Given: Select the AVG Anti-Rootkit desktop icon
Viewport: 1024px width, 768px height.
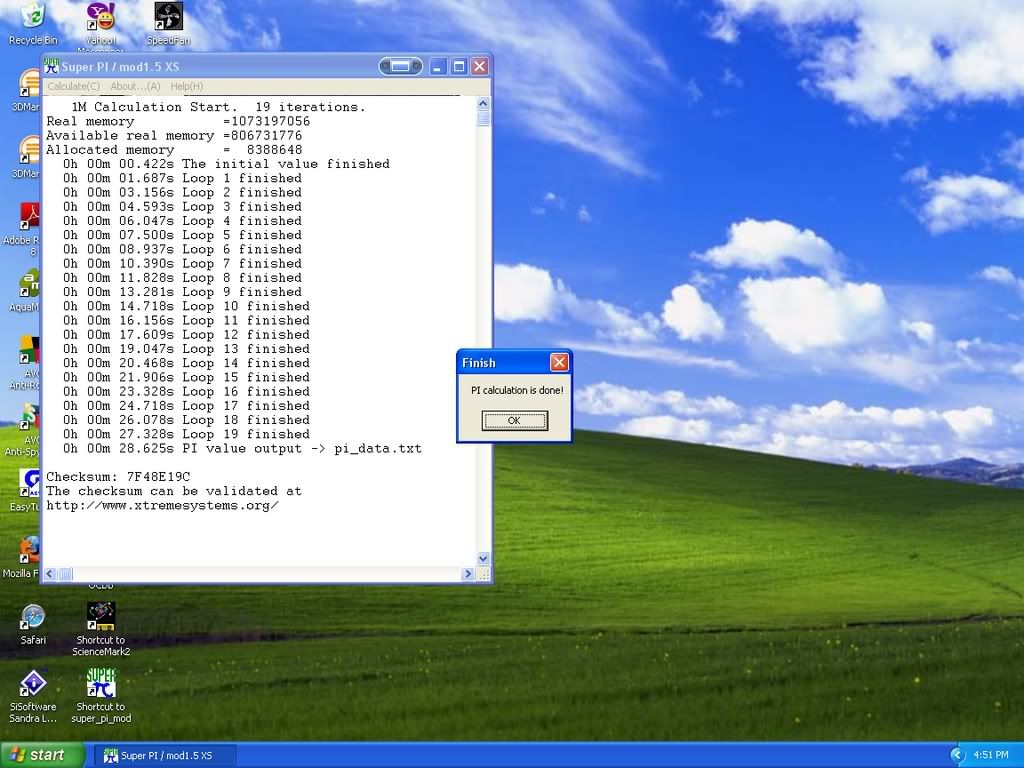Looking at the screenshot, I should [27, 362].
